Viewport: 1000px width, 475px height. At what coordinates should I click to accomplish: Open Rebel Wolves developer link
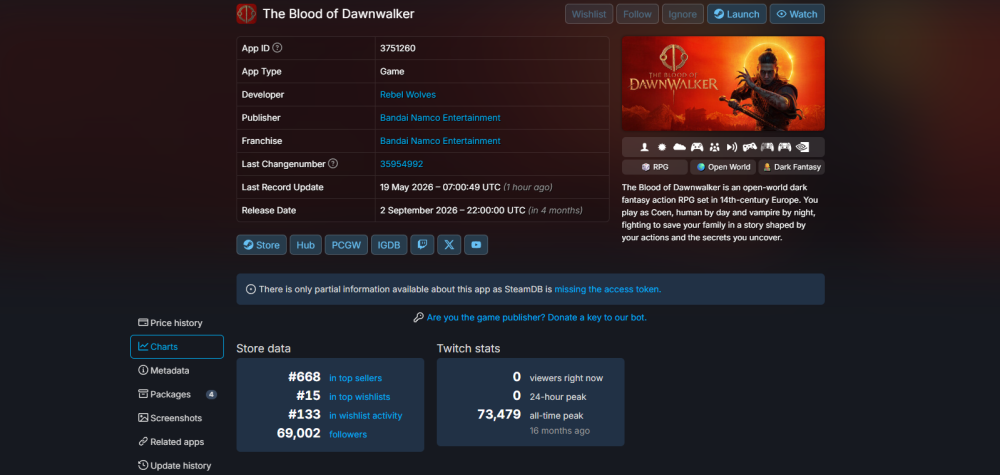pyautogui.click(x=408, y=94)
